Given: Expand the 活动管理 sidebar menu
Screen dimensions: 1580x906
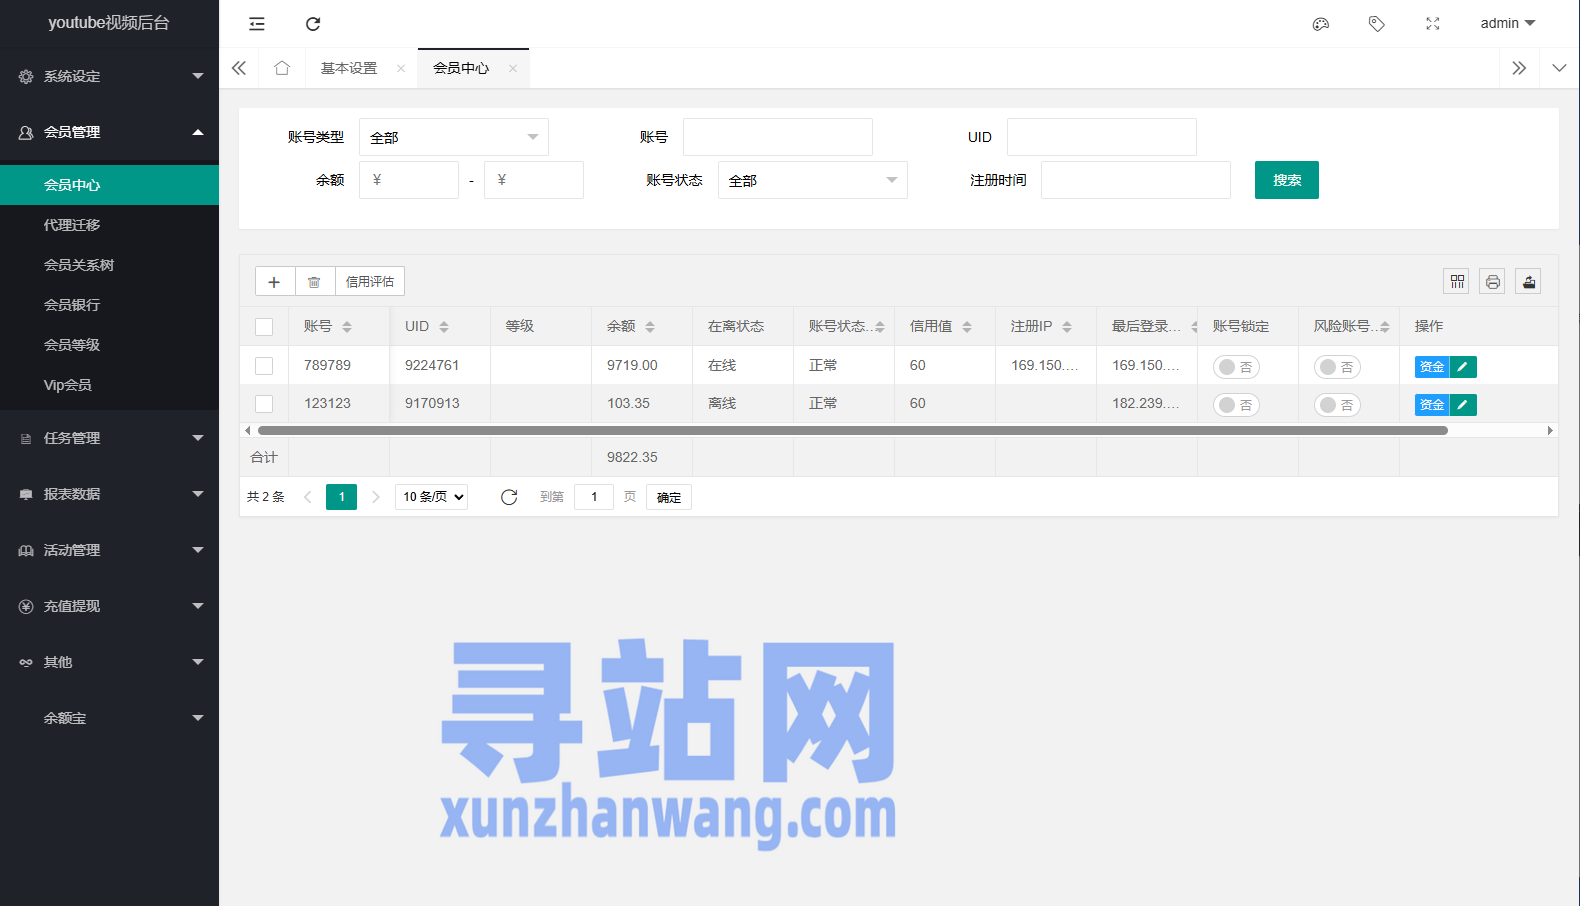Looking at the screenshot, I should pyautogui.click(x=109, y=550).
